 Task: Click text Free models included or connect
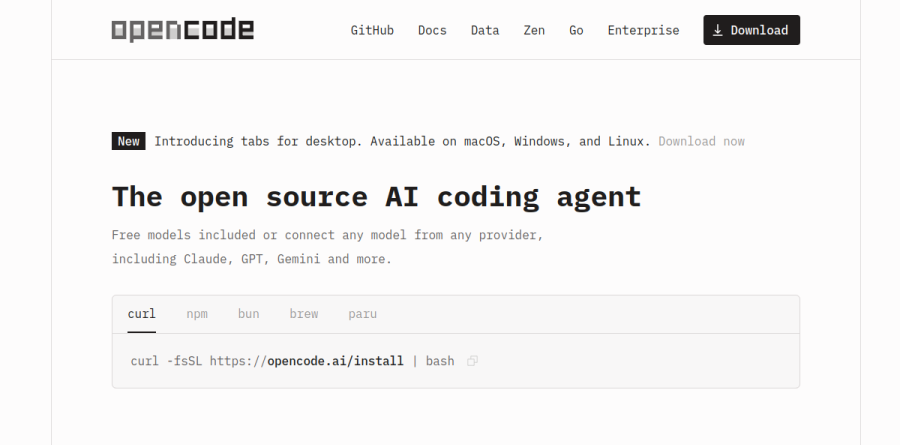(327, 235)
